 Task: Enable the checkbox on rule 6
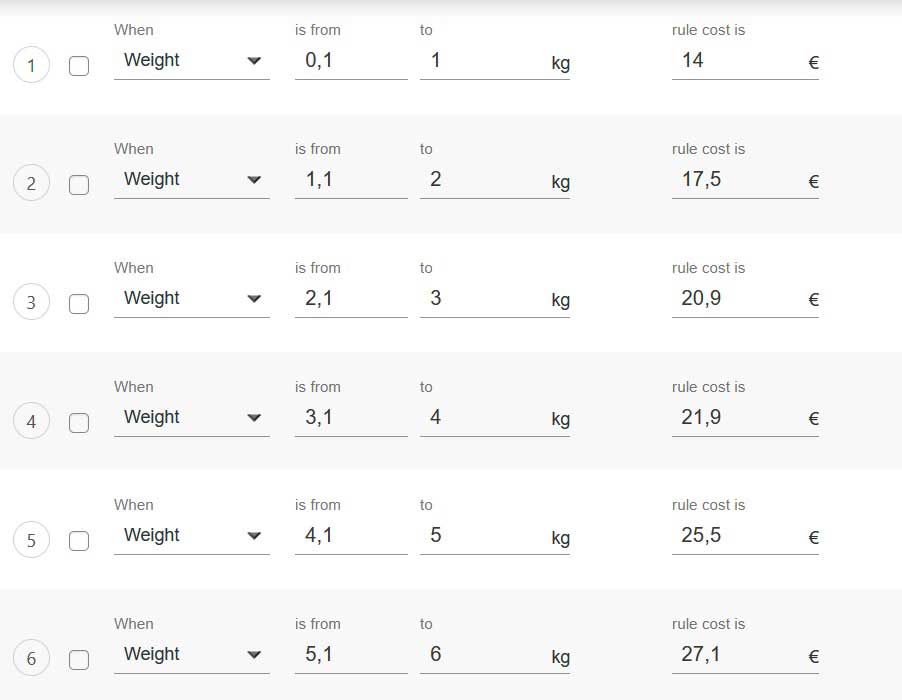click(79, 659)
